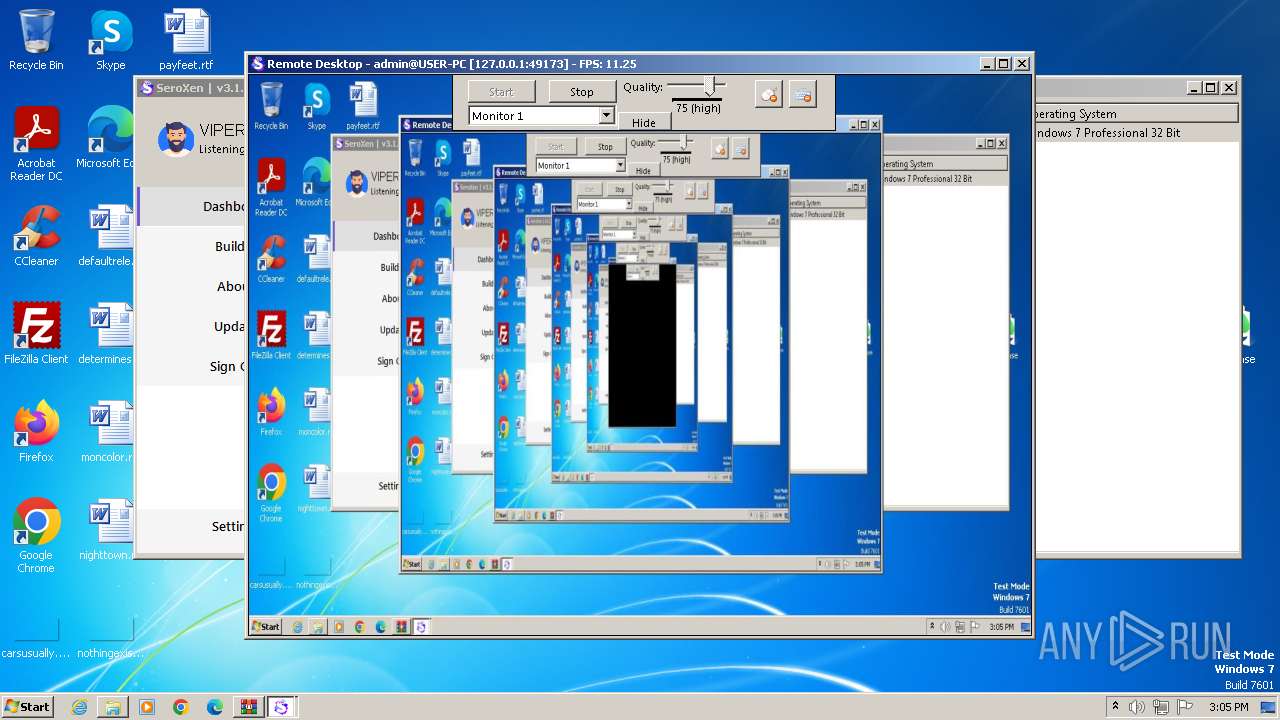Select the nighttown document on desktop

pyautogui.click(x=107, y=530)
